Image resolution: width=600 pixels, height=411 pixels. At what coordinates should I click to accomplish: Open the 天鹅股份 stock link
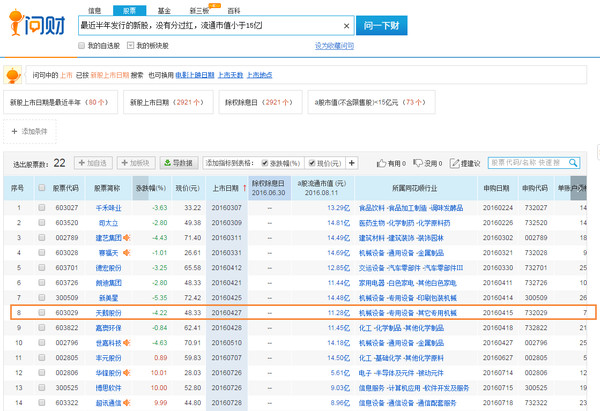click(x=108, y=313)
